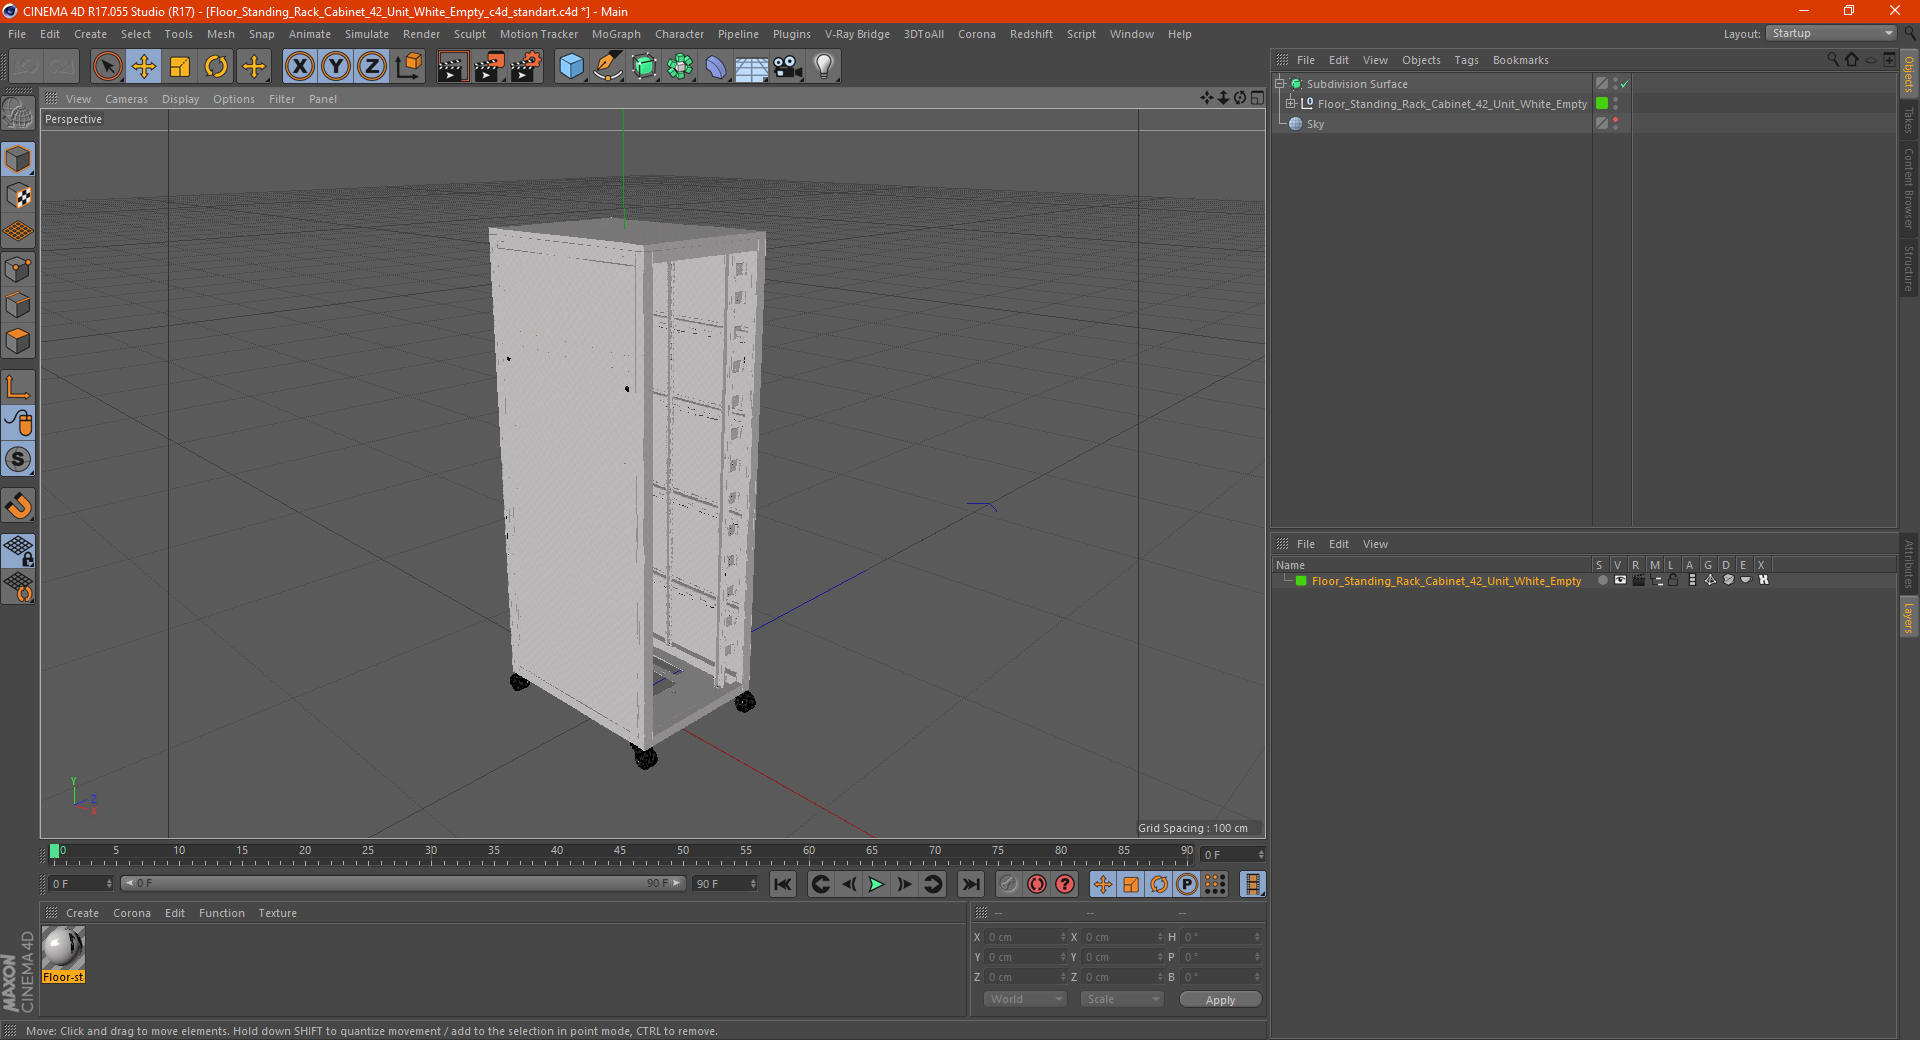Open the Scale mode dropdown
This screenshot has height=1040, width=1920.
pyautogui.click(x=1122, y=999)
